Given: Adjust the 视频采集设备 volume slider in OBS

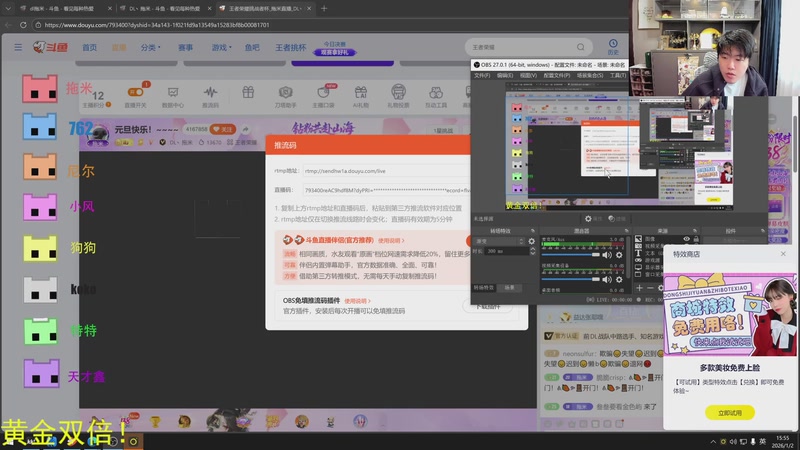Looking at the screenshot, I should [570, 279].
